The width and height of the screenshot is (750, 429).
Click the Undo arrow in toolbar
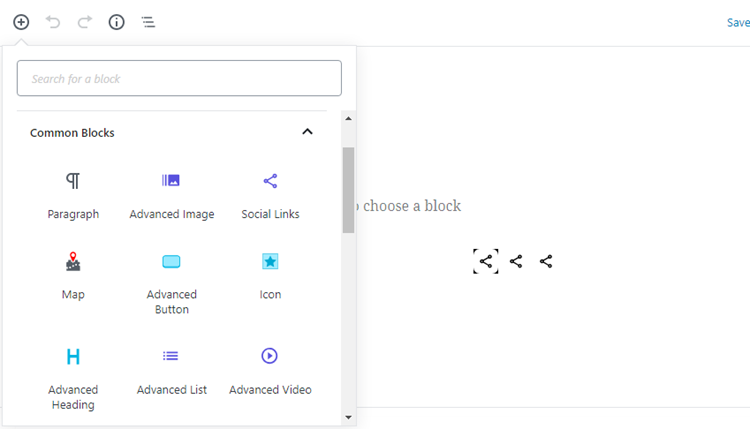point(53,22)
